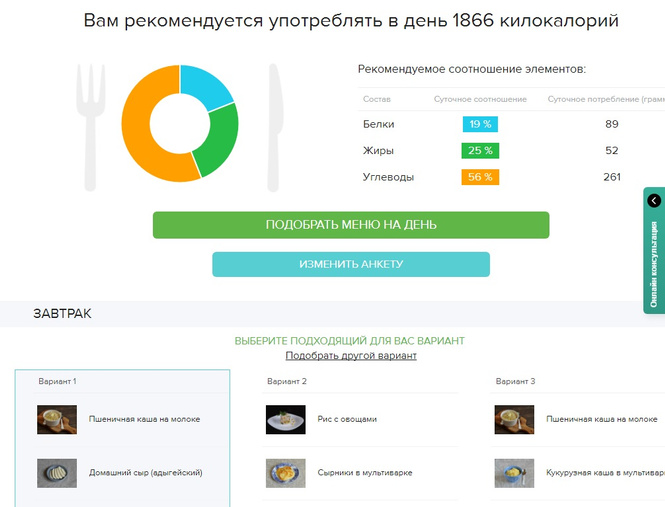Click the Кукурузная каша в мультиварке dish name
665x507 pixels.
(605, 473)
